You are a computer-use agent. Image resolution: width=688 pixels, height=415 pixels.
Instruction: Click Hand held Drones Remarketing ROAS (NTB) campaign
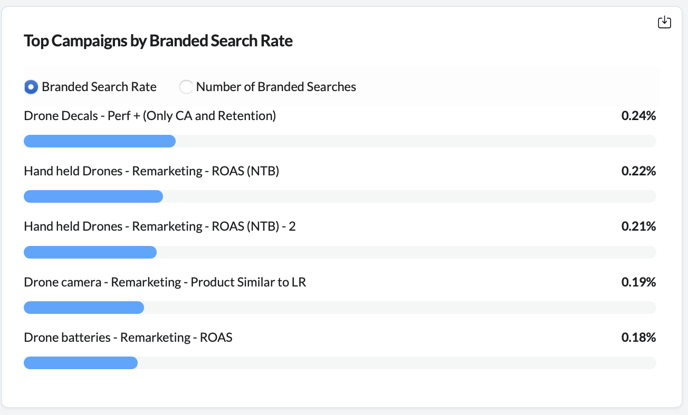[151, 171]
